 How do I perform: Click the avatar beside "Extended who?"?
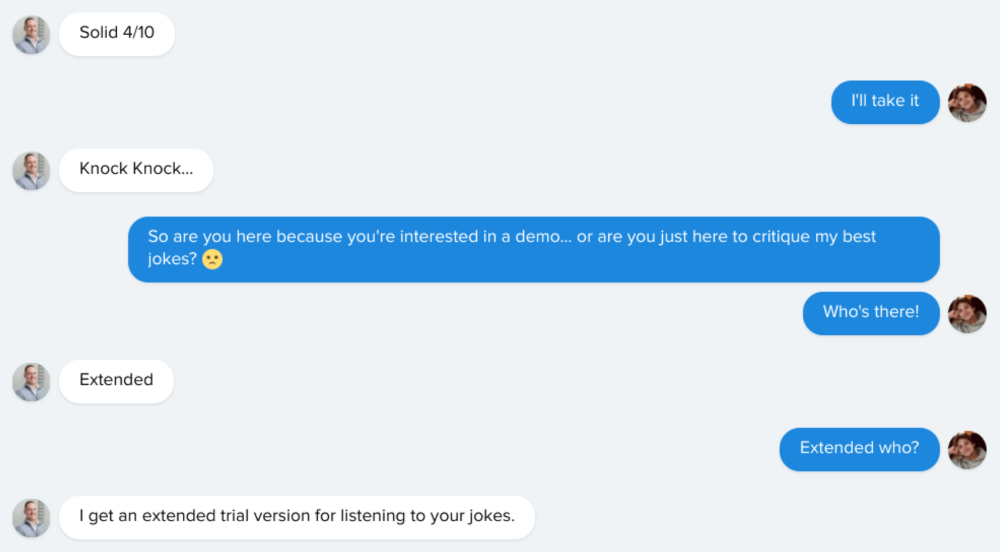pos(967,449)
